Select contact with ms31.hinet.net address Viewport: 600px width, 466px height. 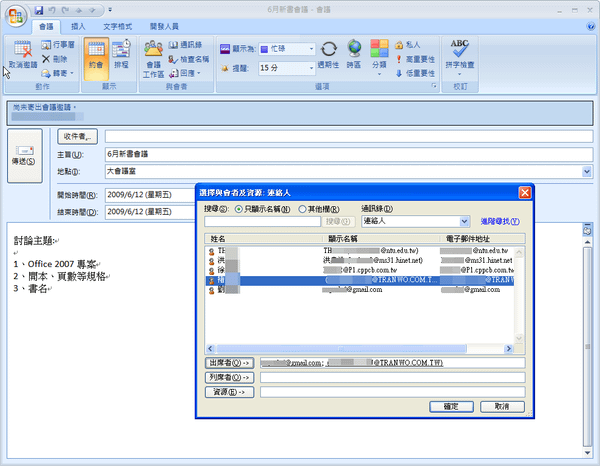coord(360,261)
